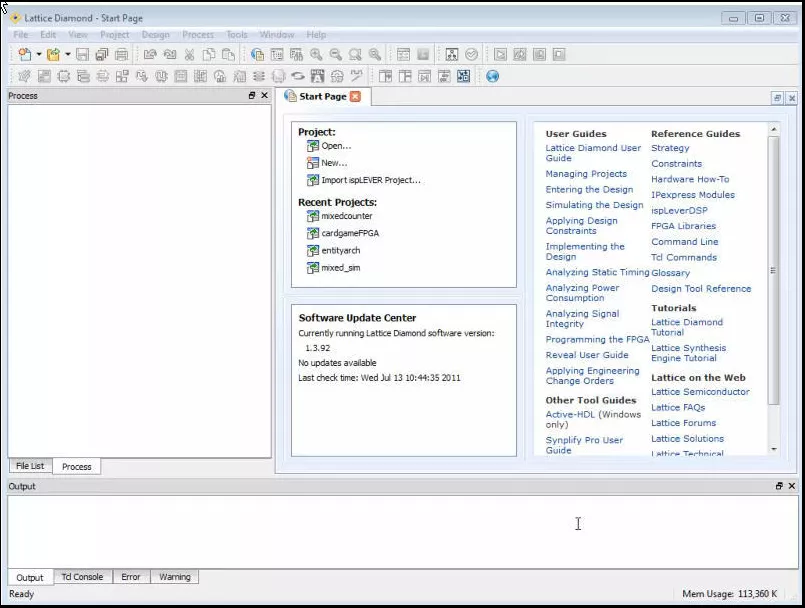
Task: Open the Programming the FPGA link
Action: (597, 339)
